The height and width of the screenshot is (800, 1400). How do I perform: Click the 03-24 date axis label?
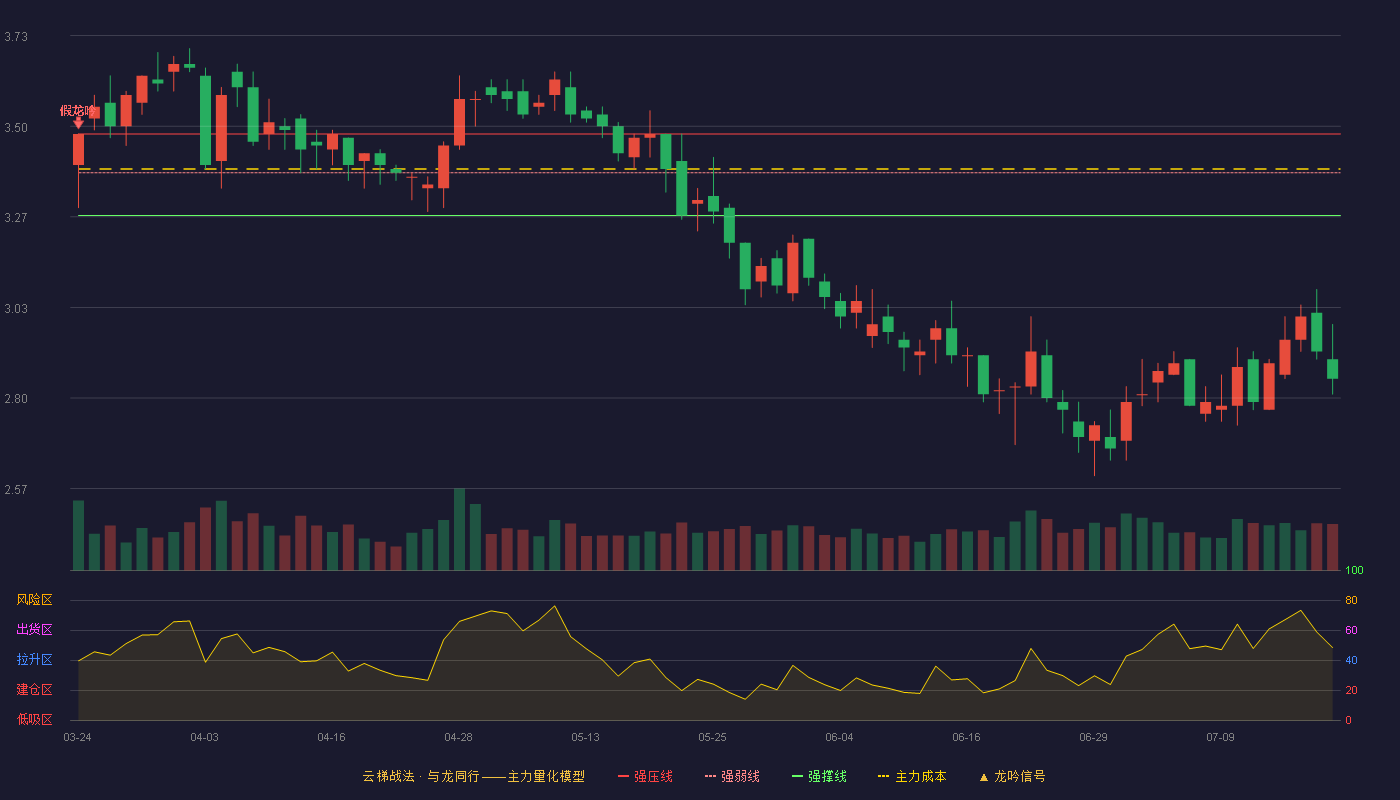77,737
